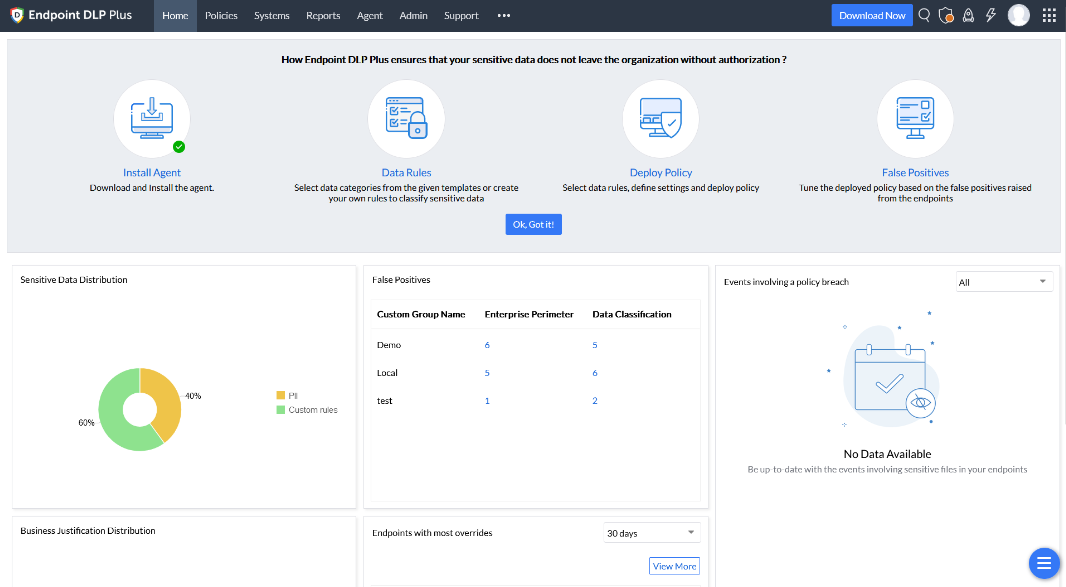Screen dimensions: 1066x587
Task: Expand the more menu via the ellipsis
Action: [x=504, y=15]
